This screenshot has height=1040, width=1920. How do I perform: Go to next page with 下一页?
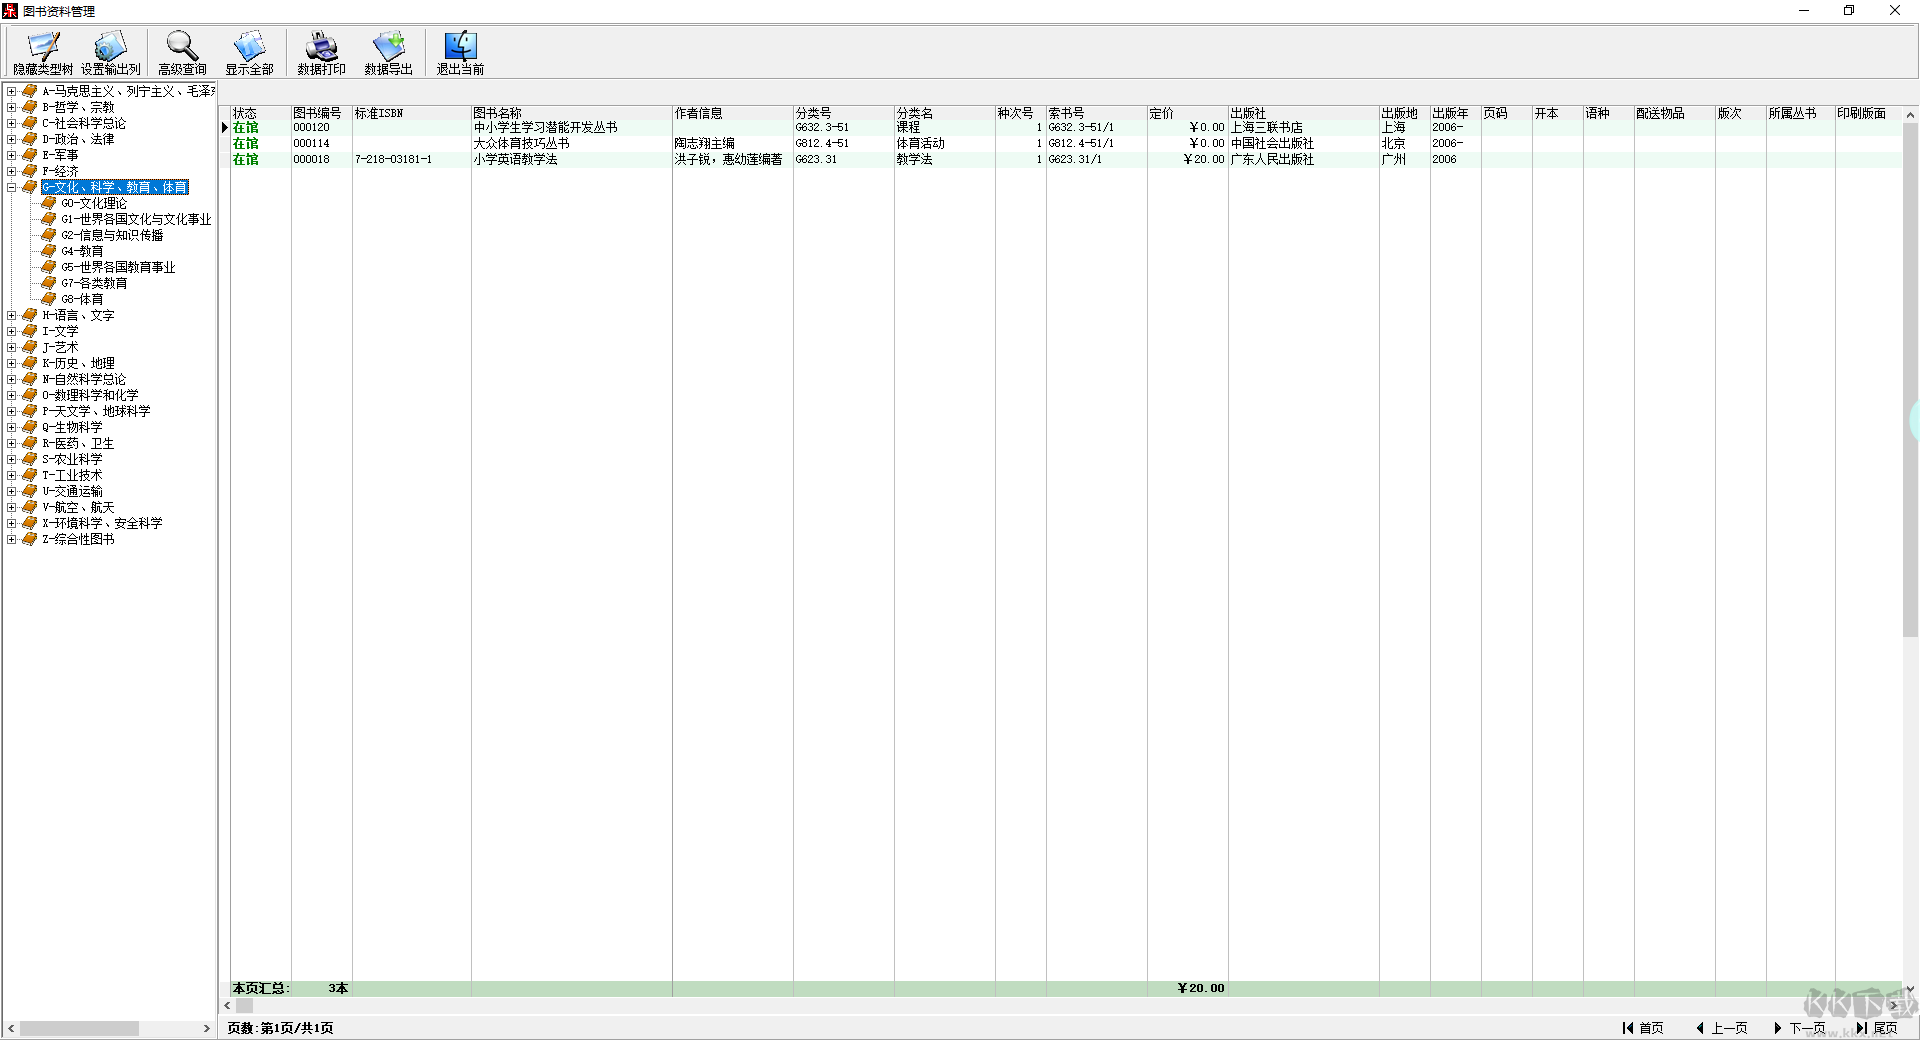point(1799,1028)
